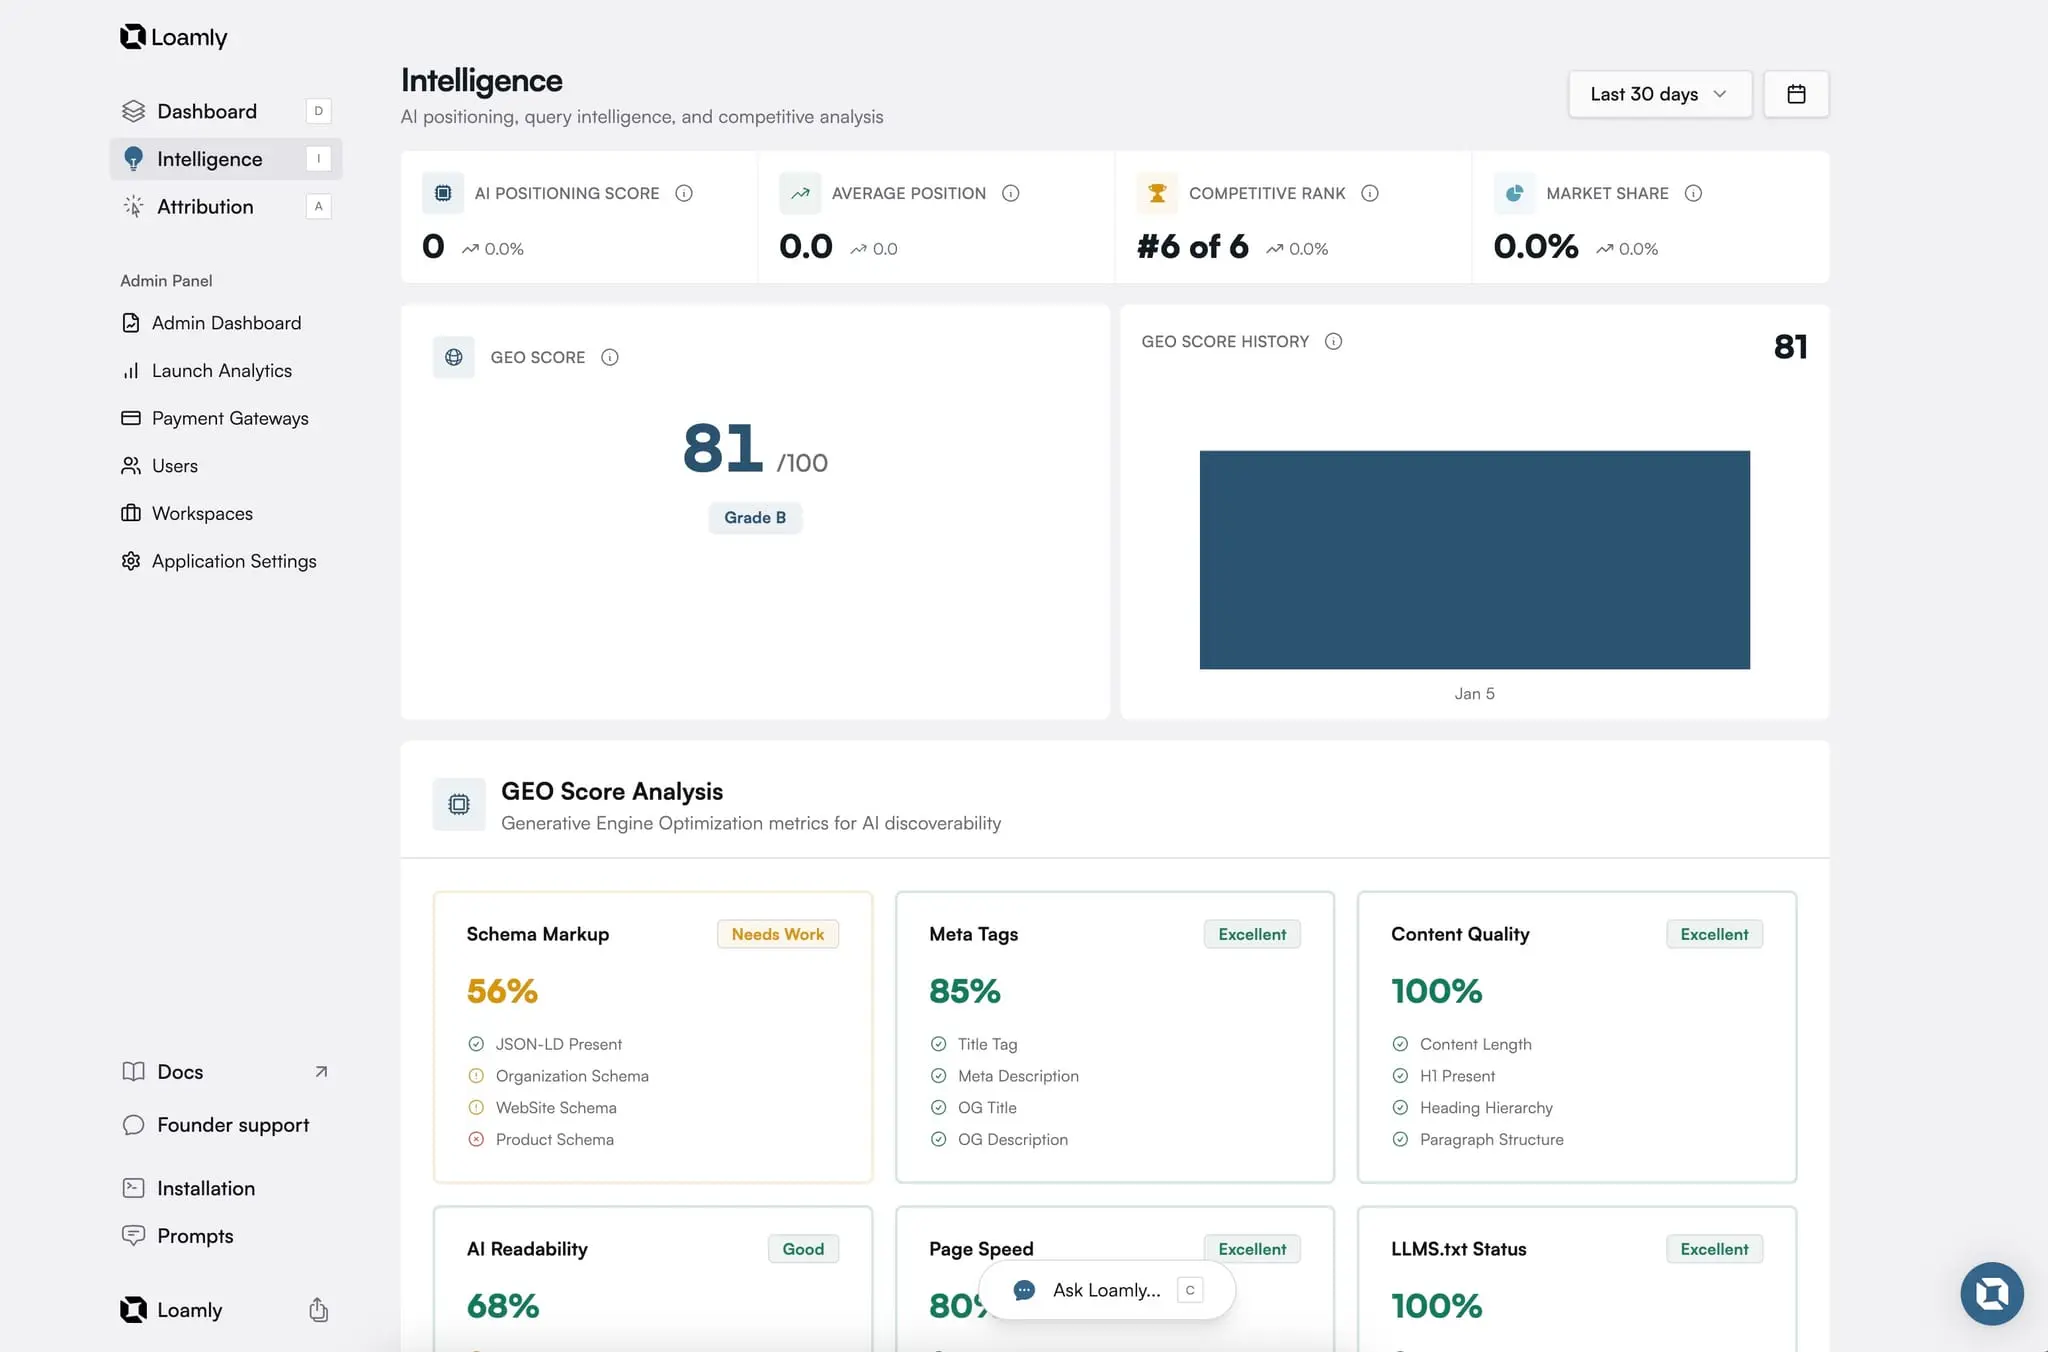Screen dimensions: 2048x1352
Task: Click the Grade B badge
Action: click(x=755, y=518)
